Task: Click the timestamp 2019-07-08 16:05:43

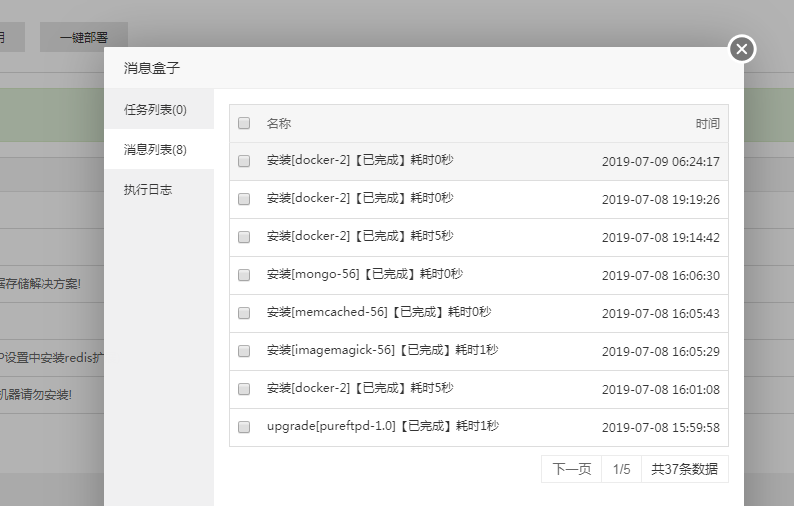Action: (660, 314)
